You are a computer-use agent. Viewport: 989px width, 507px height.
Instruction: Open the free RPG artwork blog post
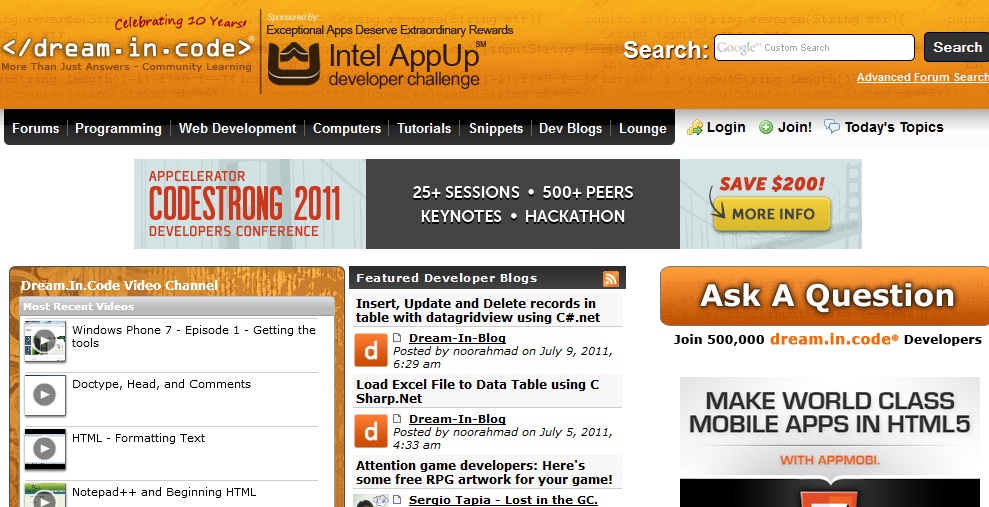[x=484, y=472]
